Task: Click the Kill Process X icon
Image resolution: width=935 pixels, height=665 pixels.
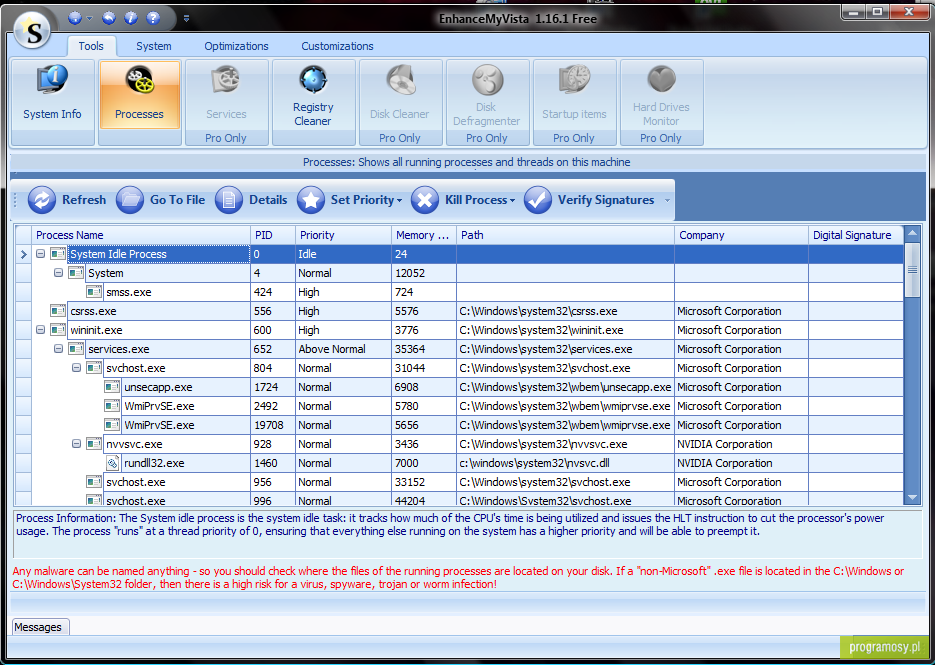Action: tap(425, 200)
